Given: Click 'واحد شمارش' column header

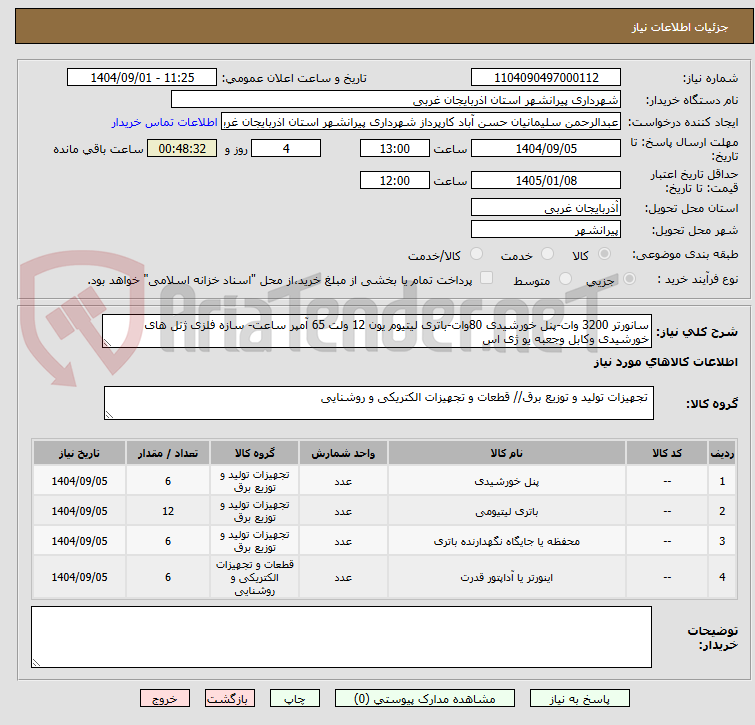Looking at the screenshot, I should [x=343, y=453].
